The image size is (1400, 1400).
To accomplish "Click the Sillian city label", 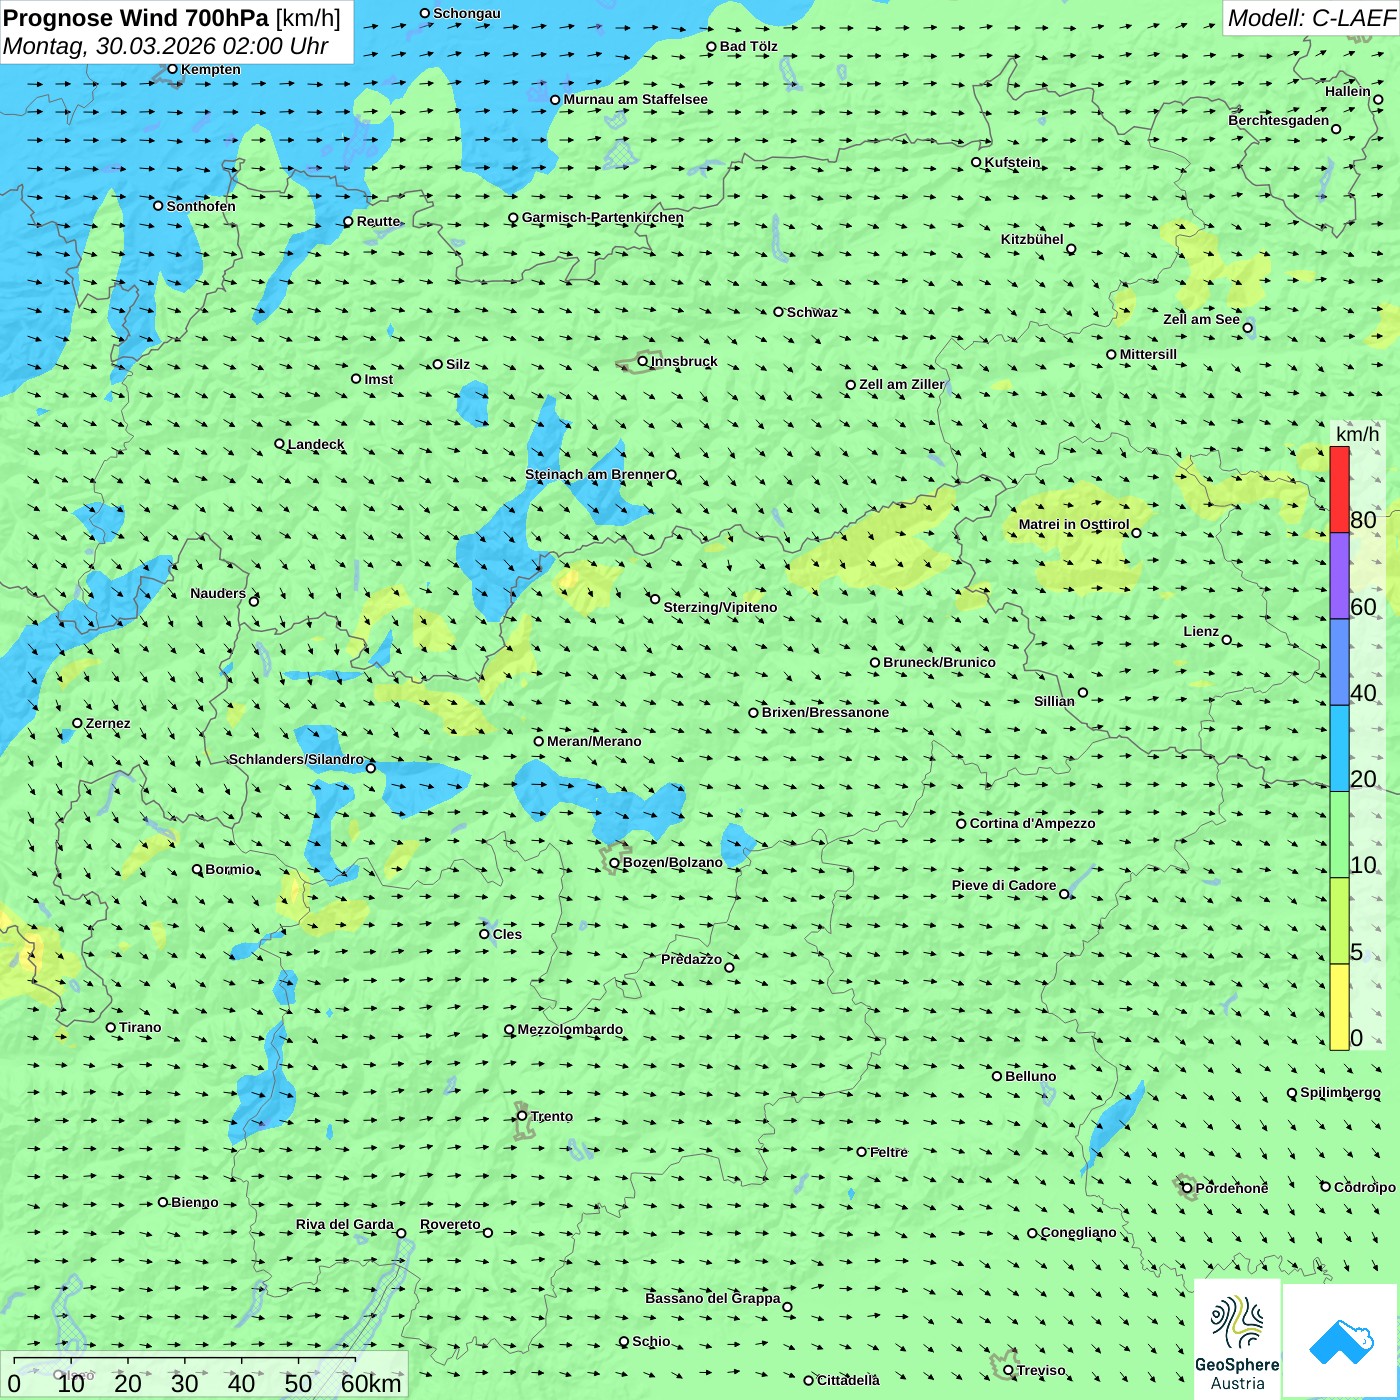I will 1054,701.
